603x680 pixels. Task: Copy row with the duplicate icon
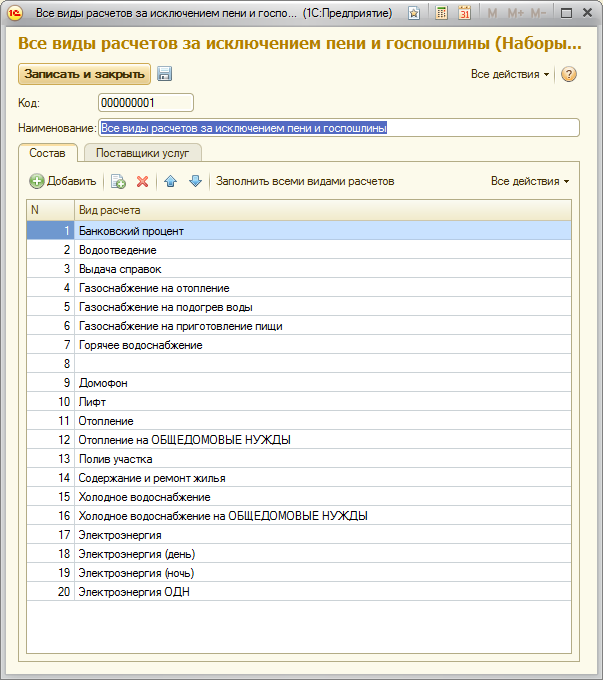tap(118, 181)
